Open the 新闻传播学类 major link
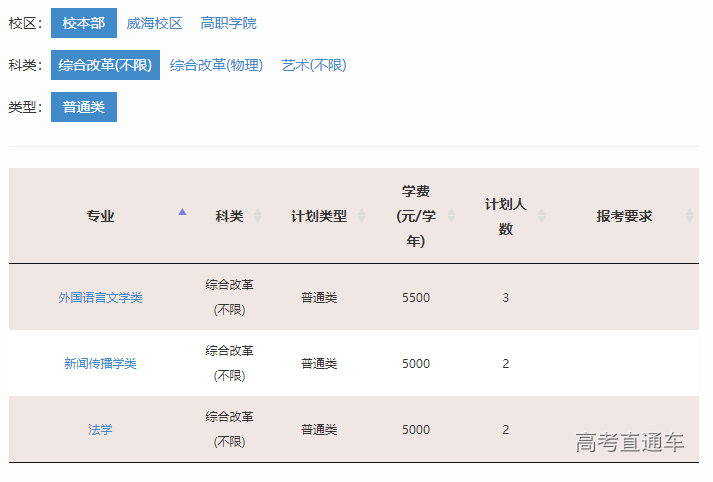The width and height of the screenshot is (713, 482). coord(100,364)
